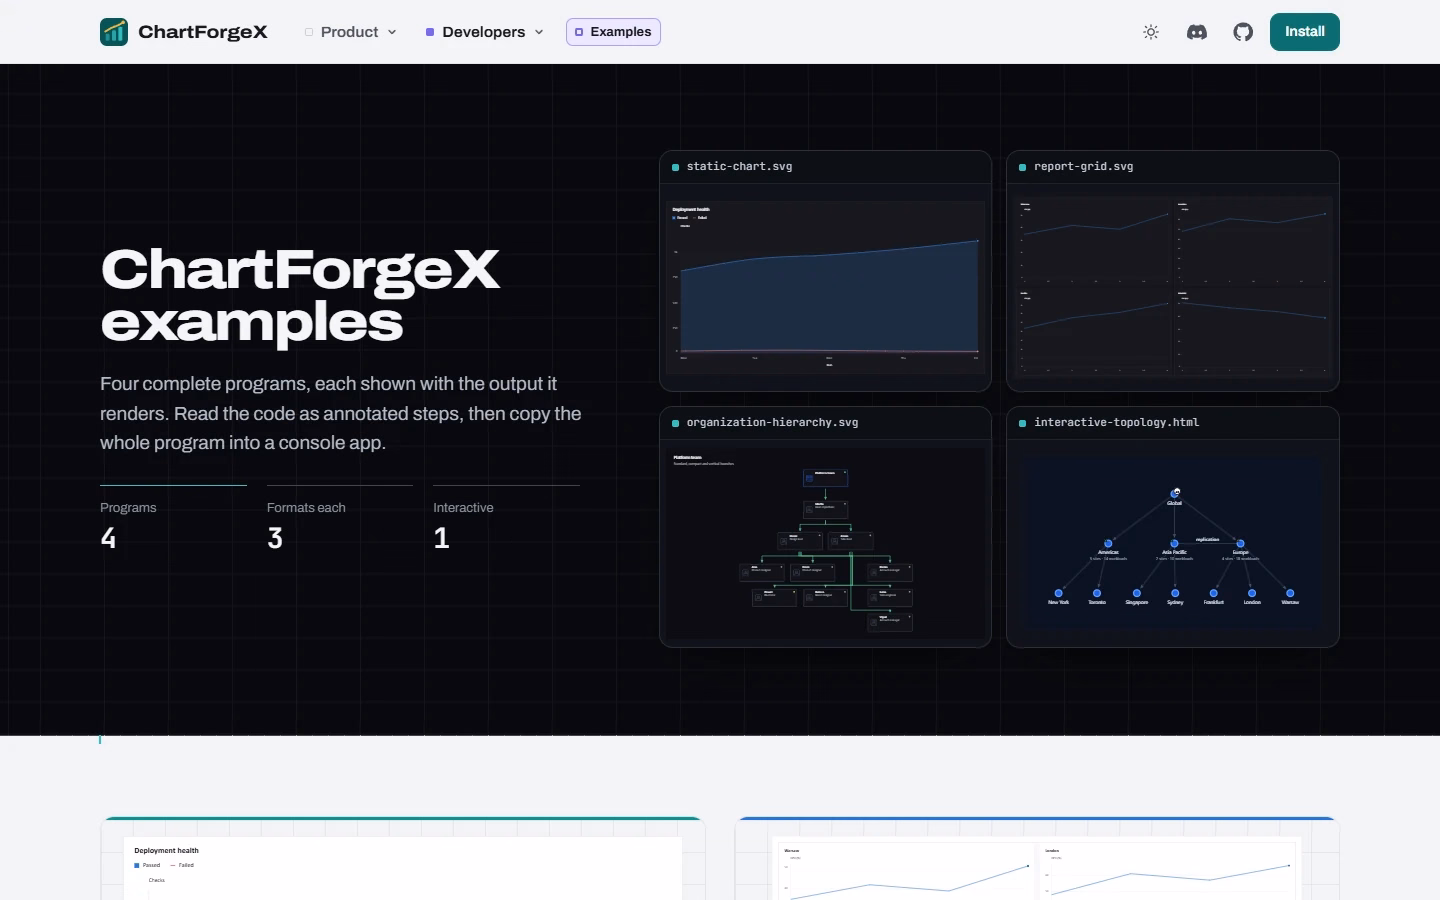The width and height of the screenshot is (1440, 900).
Task: Click the Europe node in topology preview
Action: (x=1240, y=544)
